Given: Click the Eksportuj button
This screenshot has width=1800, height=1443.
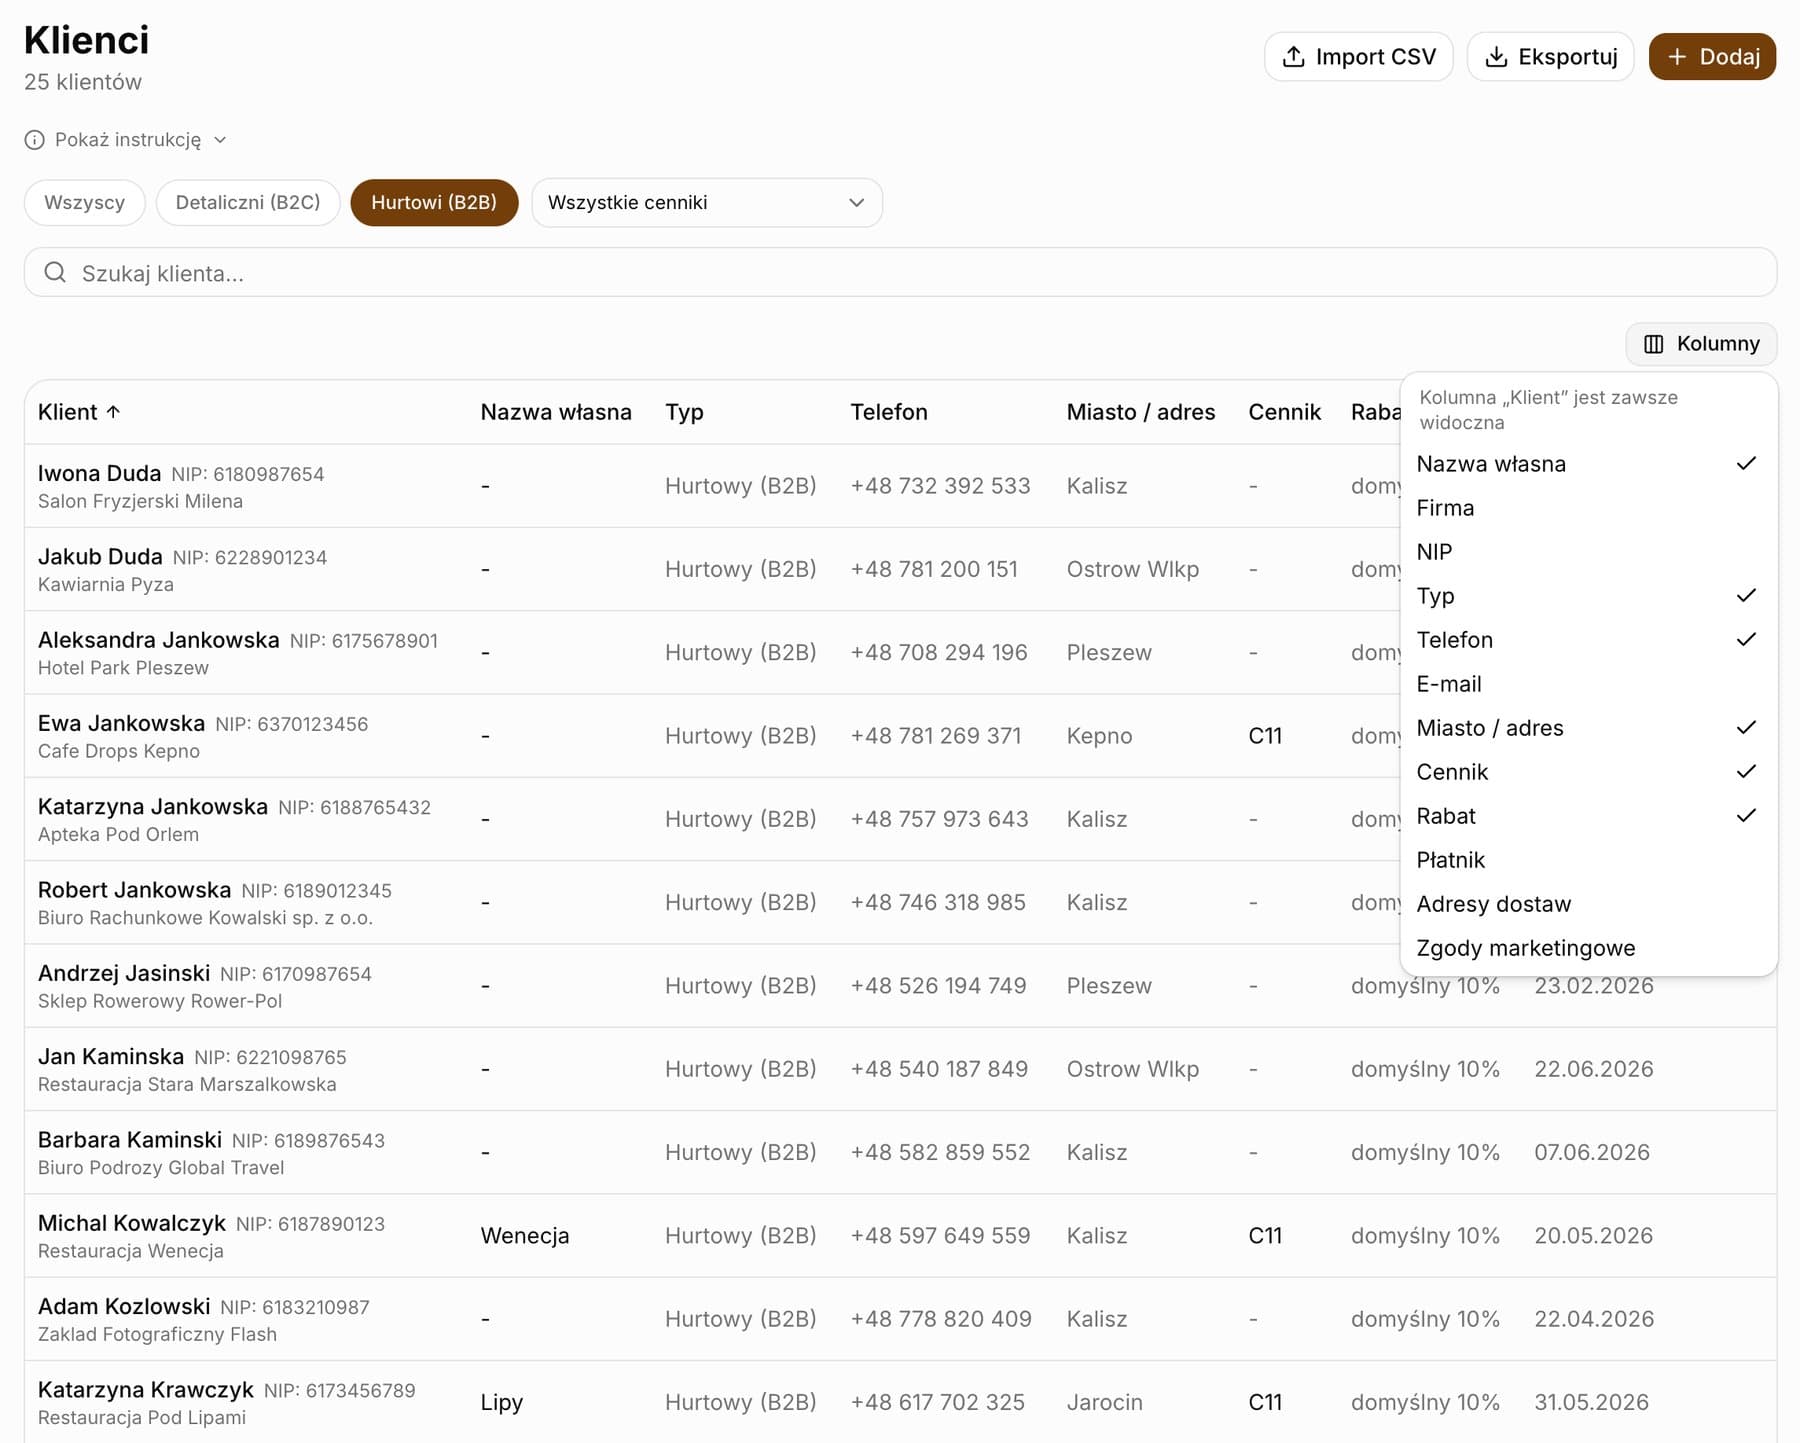Looking at the screenshot, I should tap(1550, 57).
